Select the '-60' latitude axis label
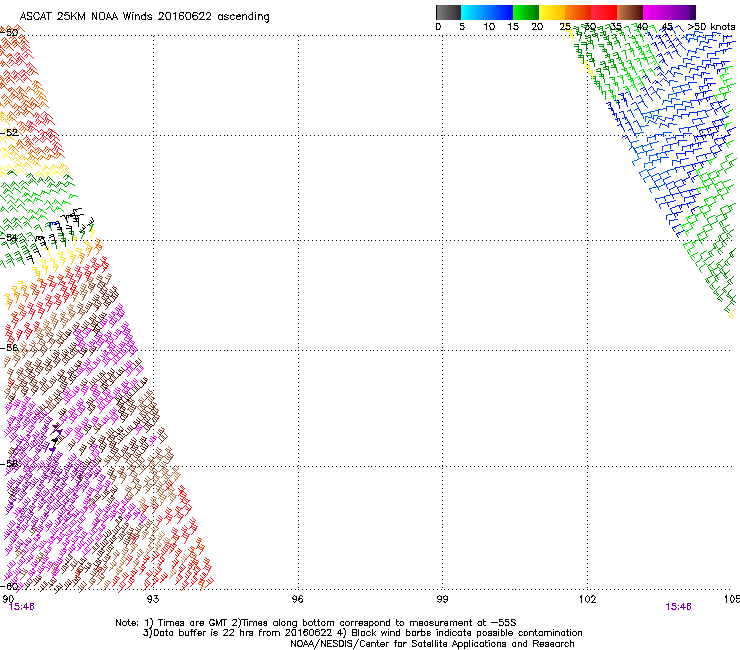 point(9,587)
